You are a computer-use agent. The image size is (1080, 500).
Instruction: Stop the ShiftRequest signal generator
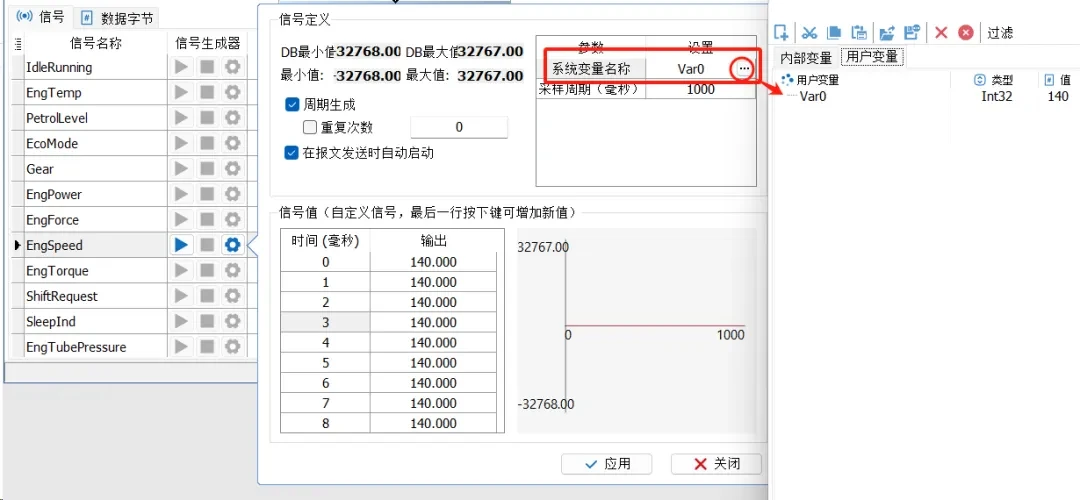tap(207, 296)
